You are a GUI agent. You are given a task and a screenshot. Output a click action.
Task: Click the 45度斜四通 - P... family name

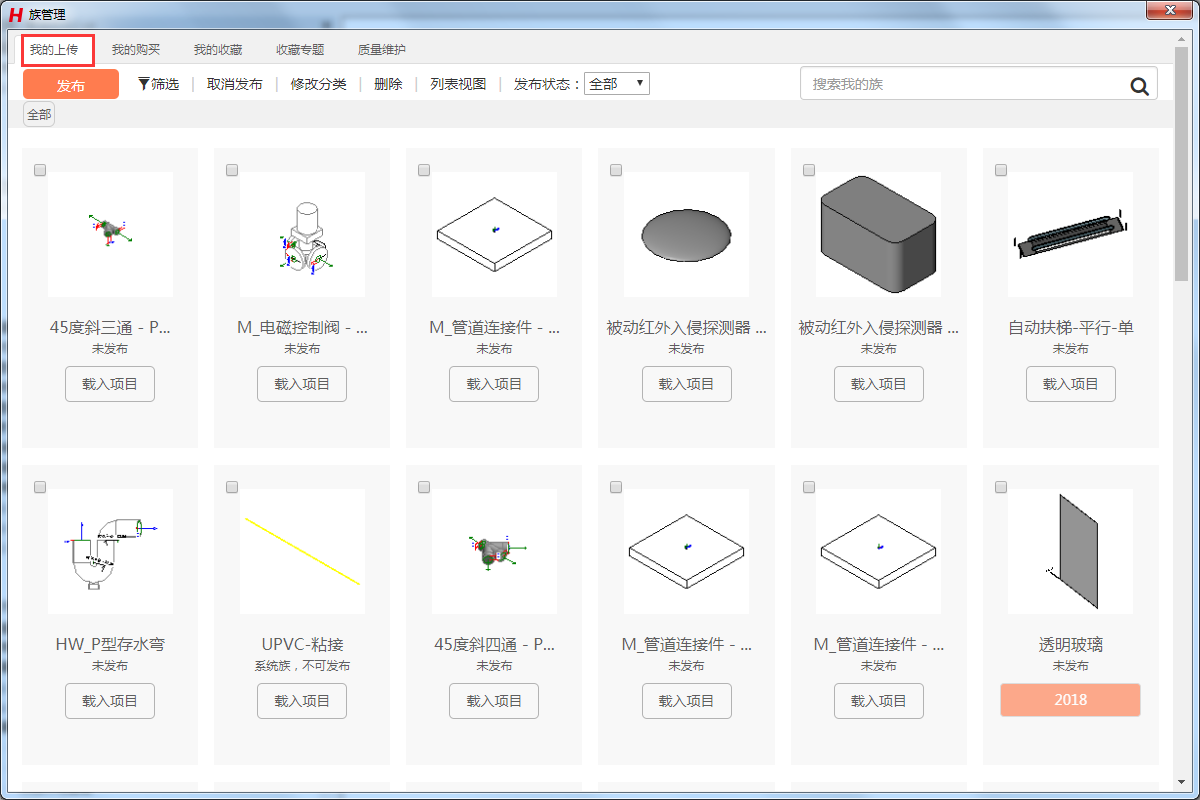point(494,645)
